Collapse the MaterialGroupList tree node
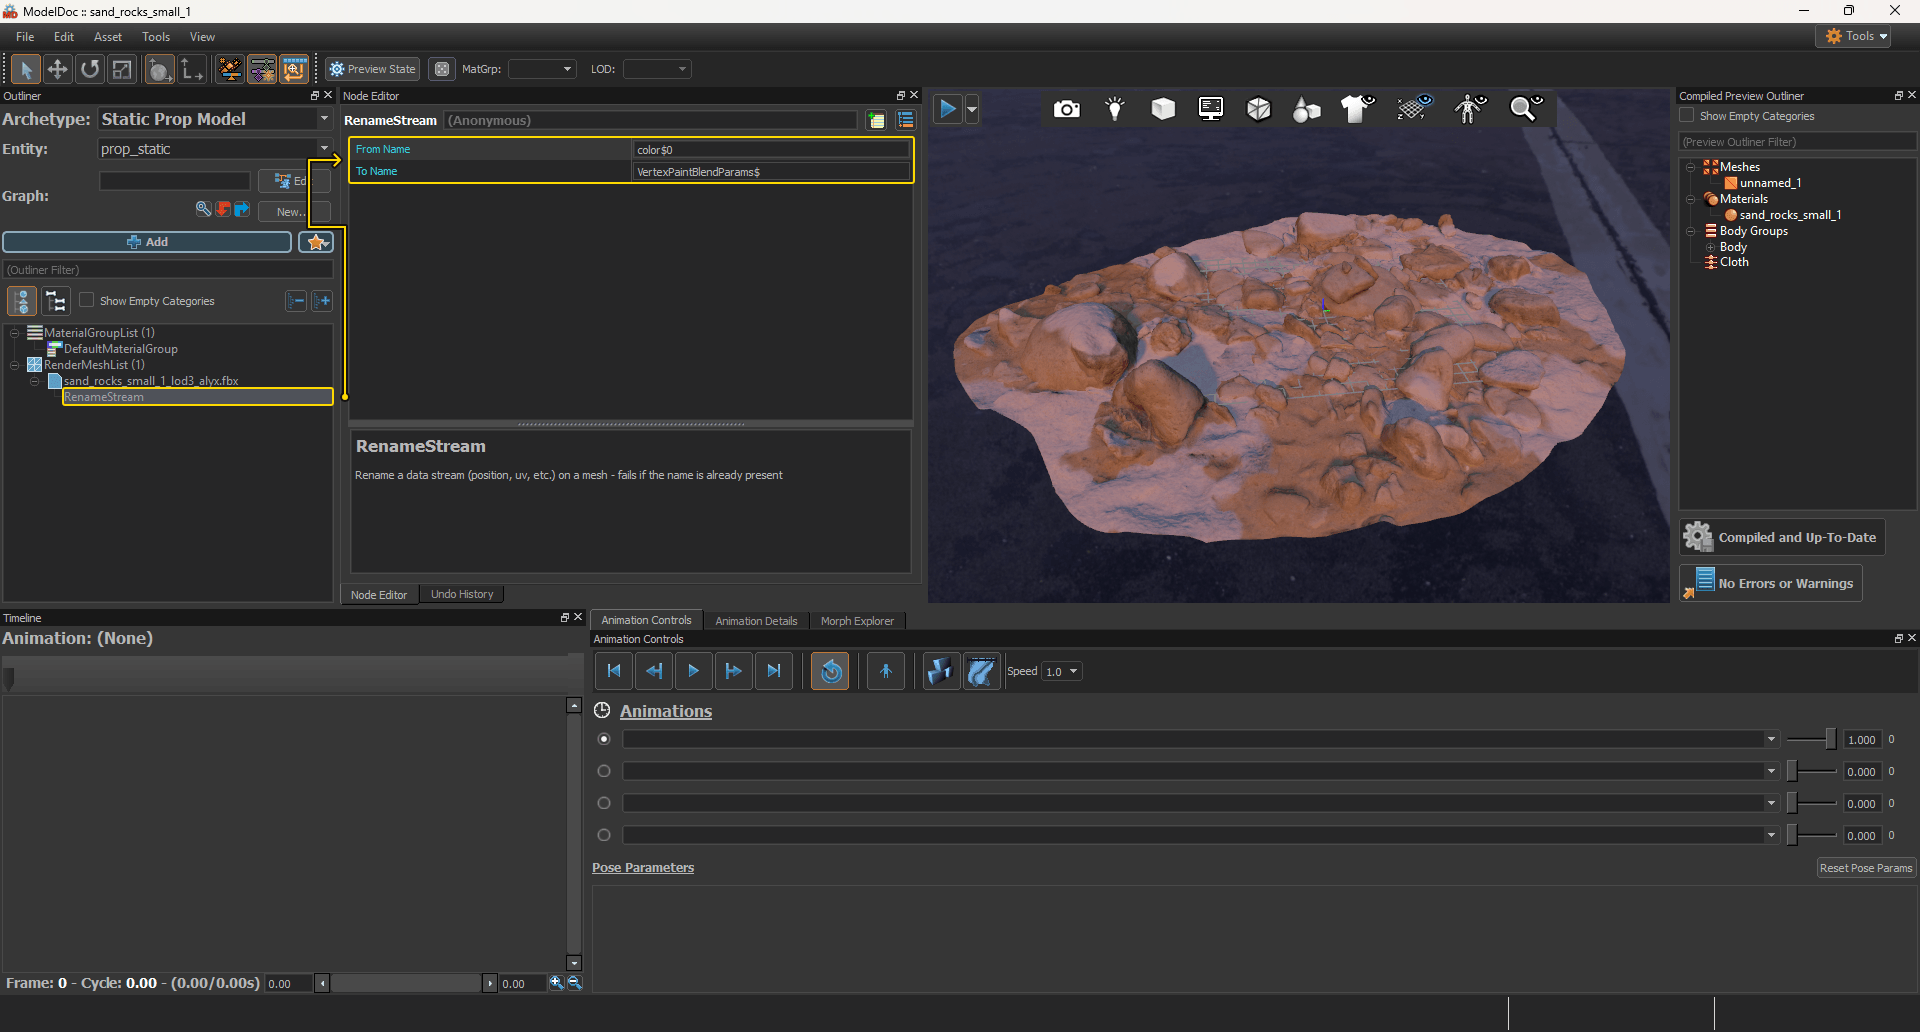1920x1032 pixels. click(15, 333)
